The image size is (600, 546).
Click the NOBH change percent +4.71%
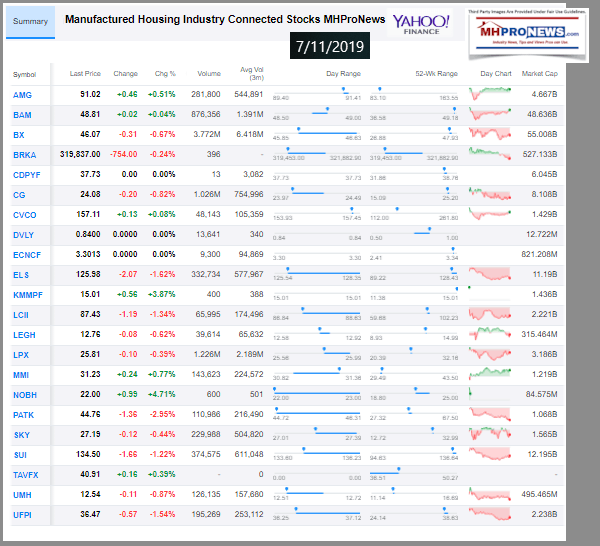(161, 394)
